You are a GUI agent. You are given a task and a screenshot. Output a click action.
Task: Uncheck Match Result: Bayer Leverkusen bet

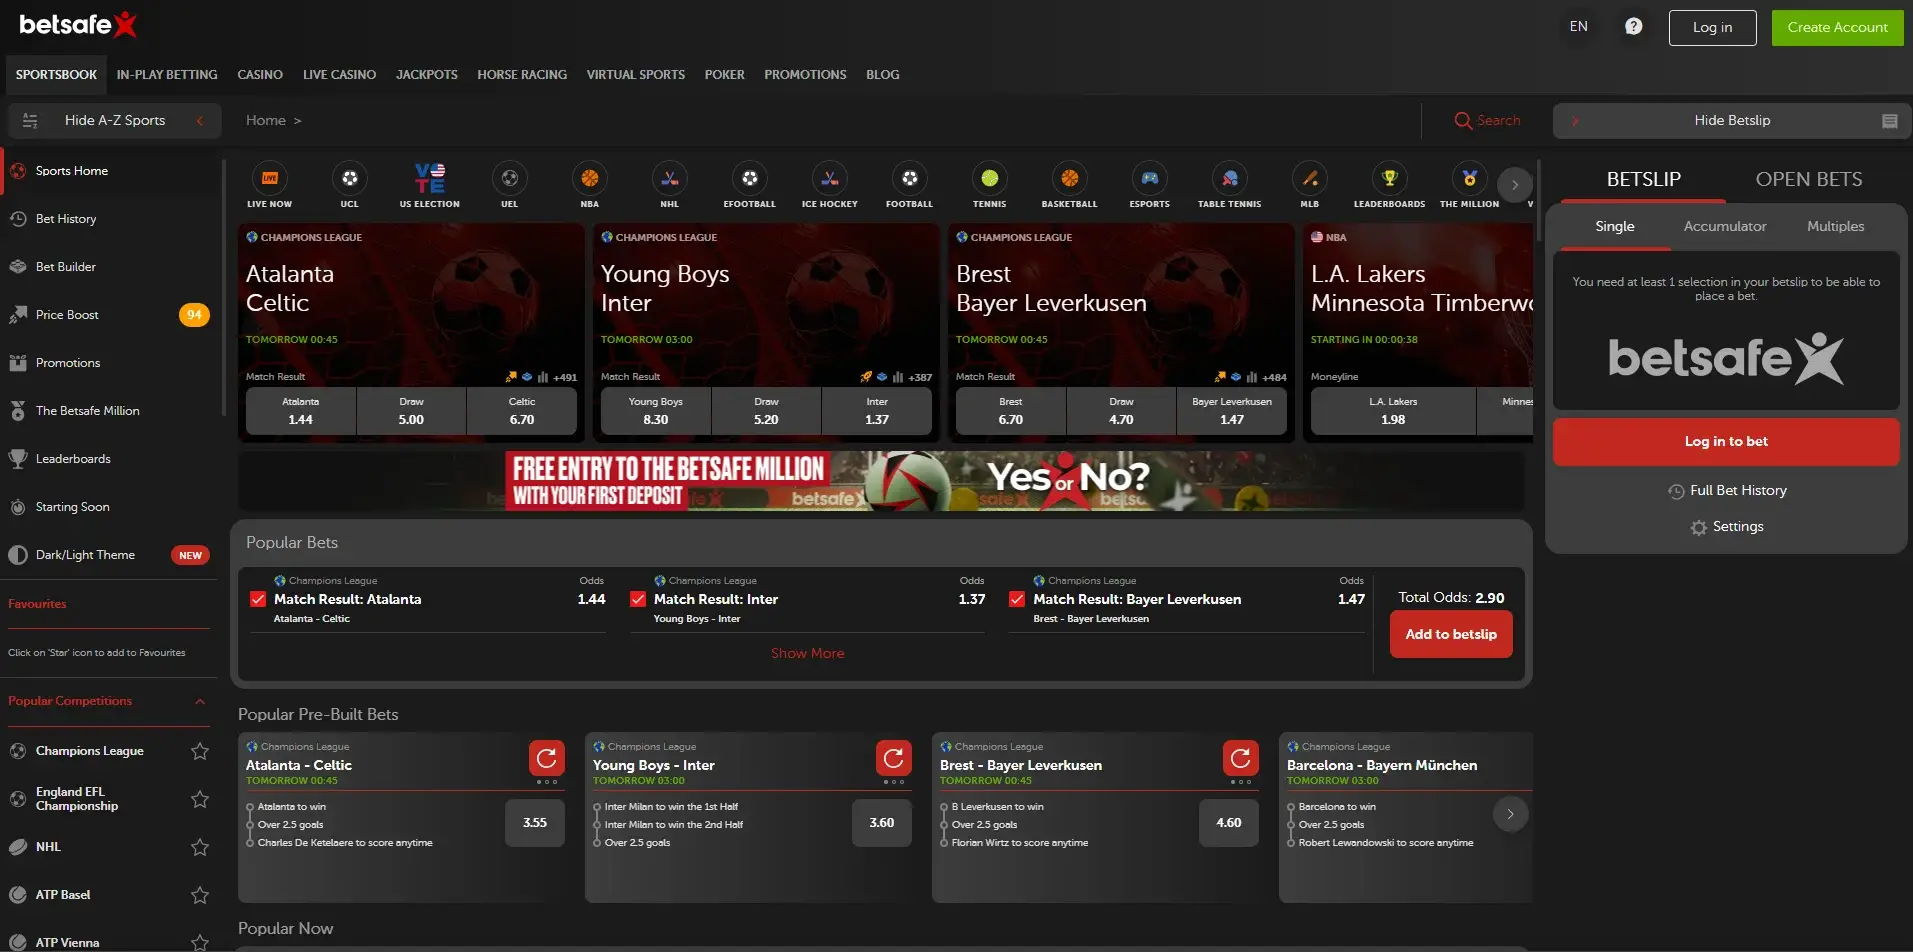(x=1017, y=599)
